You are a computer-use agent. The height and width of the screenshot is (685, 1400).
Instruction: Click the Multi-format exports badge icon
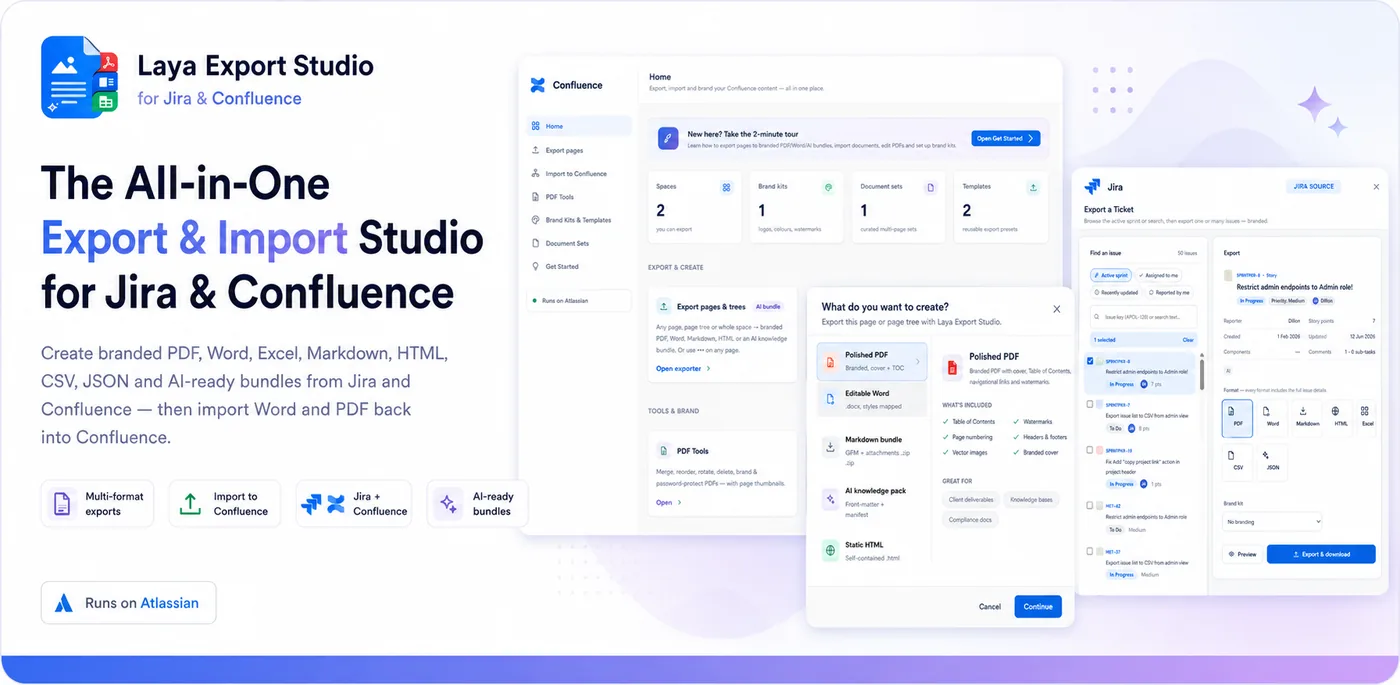click(62, 503)
